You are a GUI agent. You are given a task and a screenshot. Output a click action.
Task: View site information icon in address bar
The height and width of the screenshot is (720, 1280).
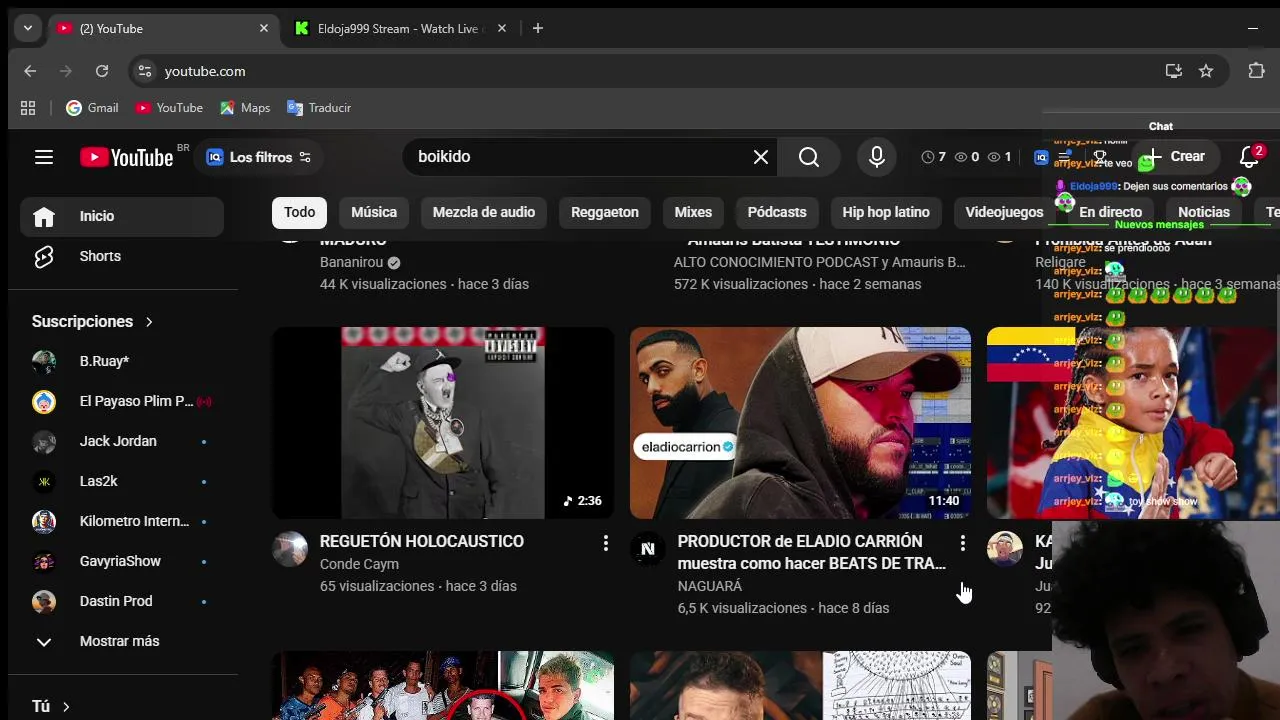point(145,71)
